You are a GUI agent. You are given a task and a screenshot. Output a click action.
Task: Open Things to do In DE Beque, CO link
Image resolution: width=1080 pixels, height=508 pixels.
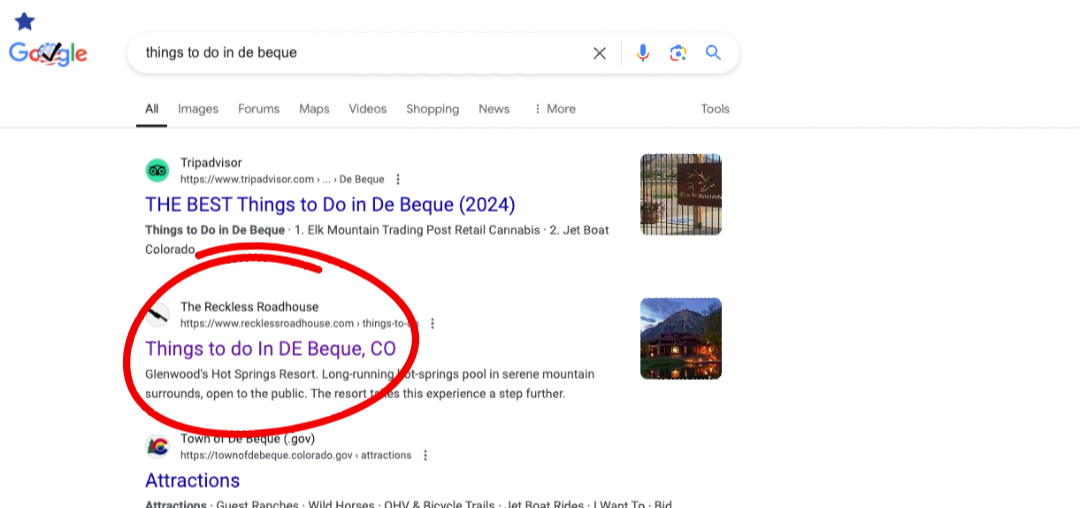pyautogui.click(x=271, y=349)
